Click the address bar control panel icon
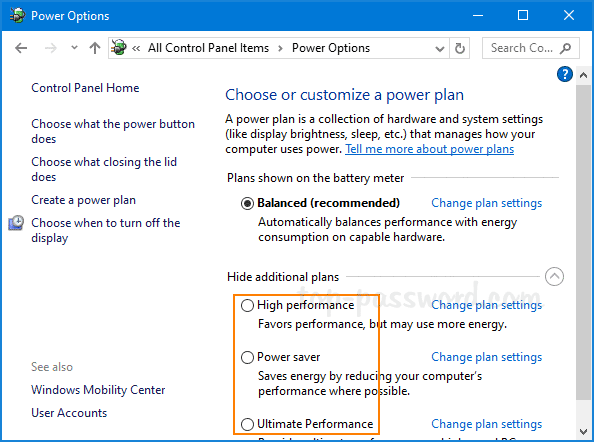594x442 pixels. click(119, 48)
